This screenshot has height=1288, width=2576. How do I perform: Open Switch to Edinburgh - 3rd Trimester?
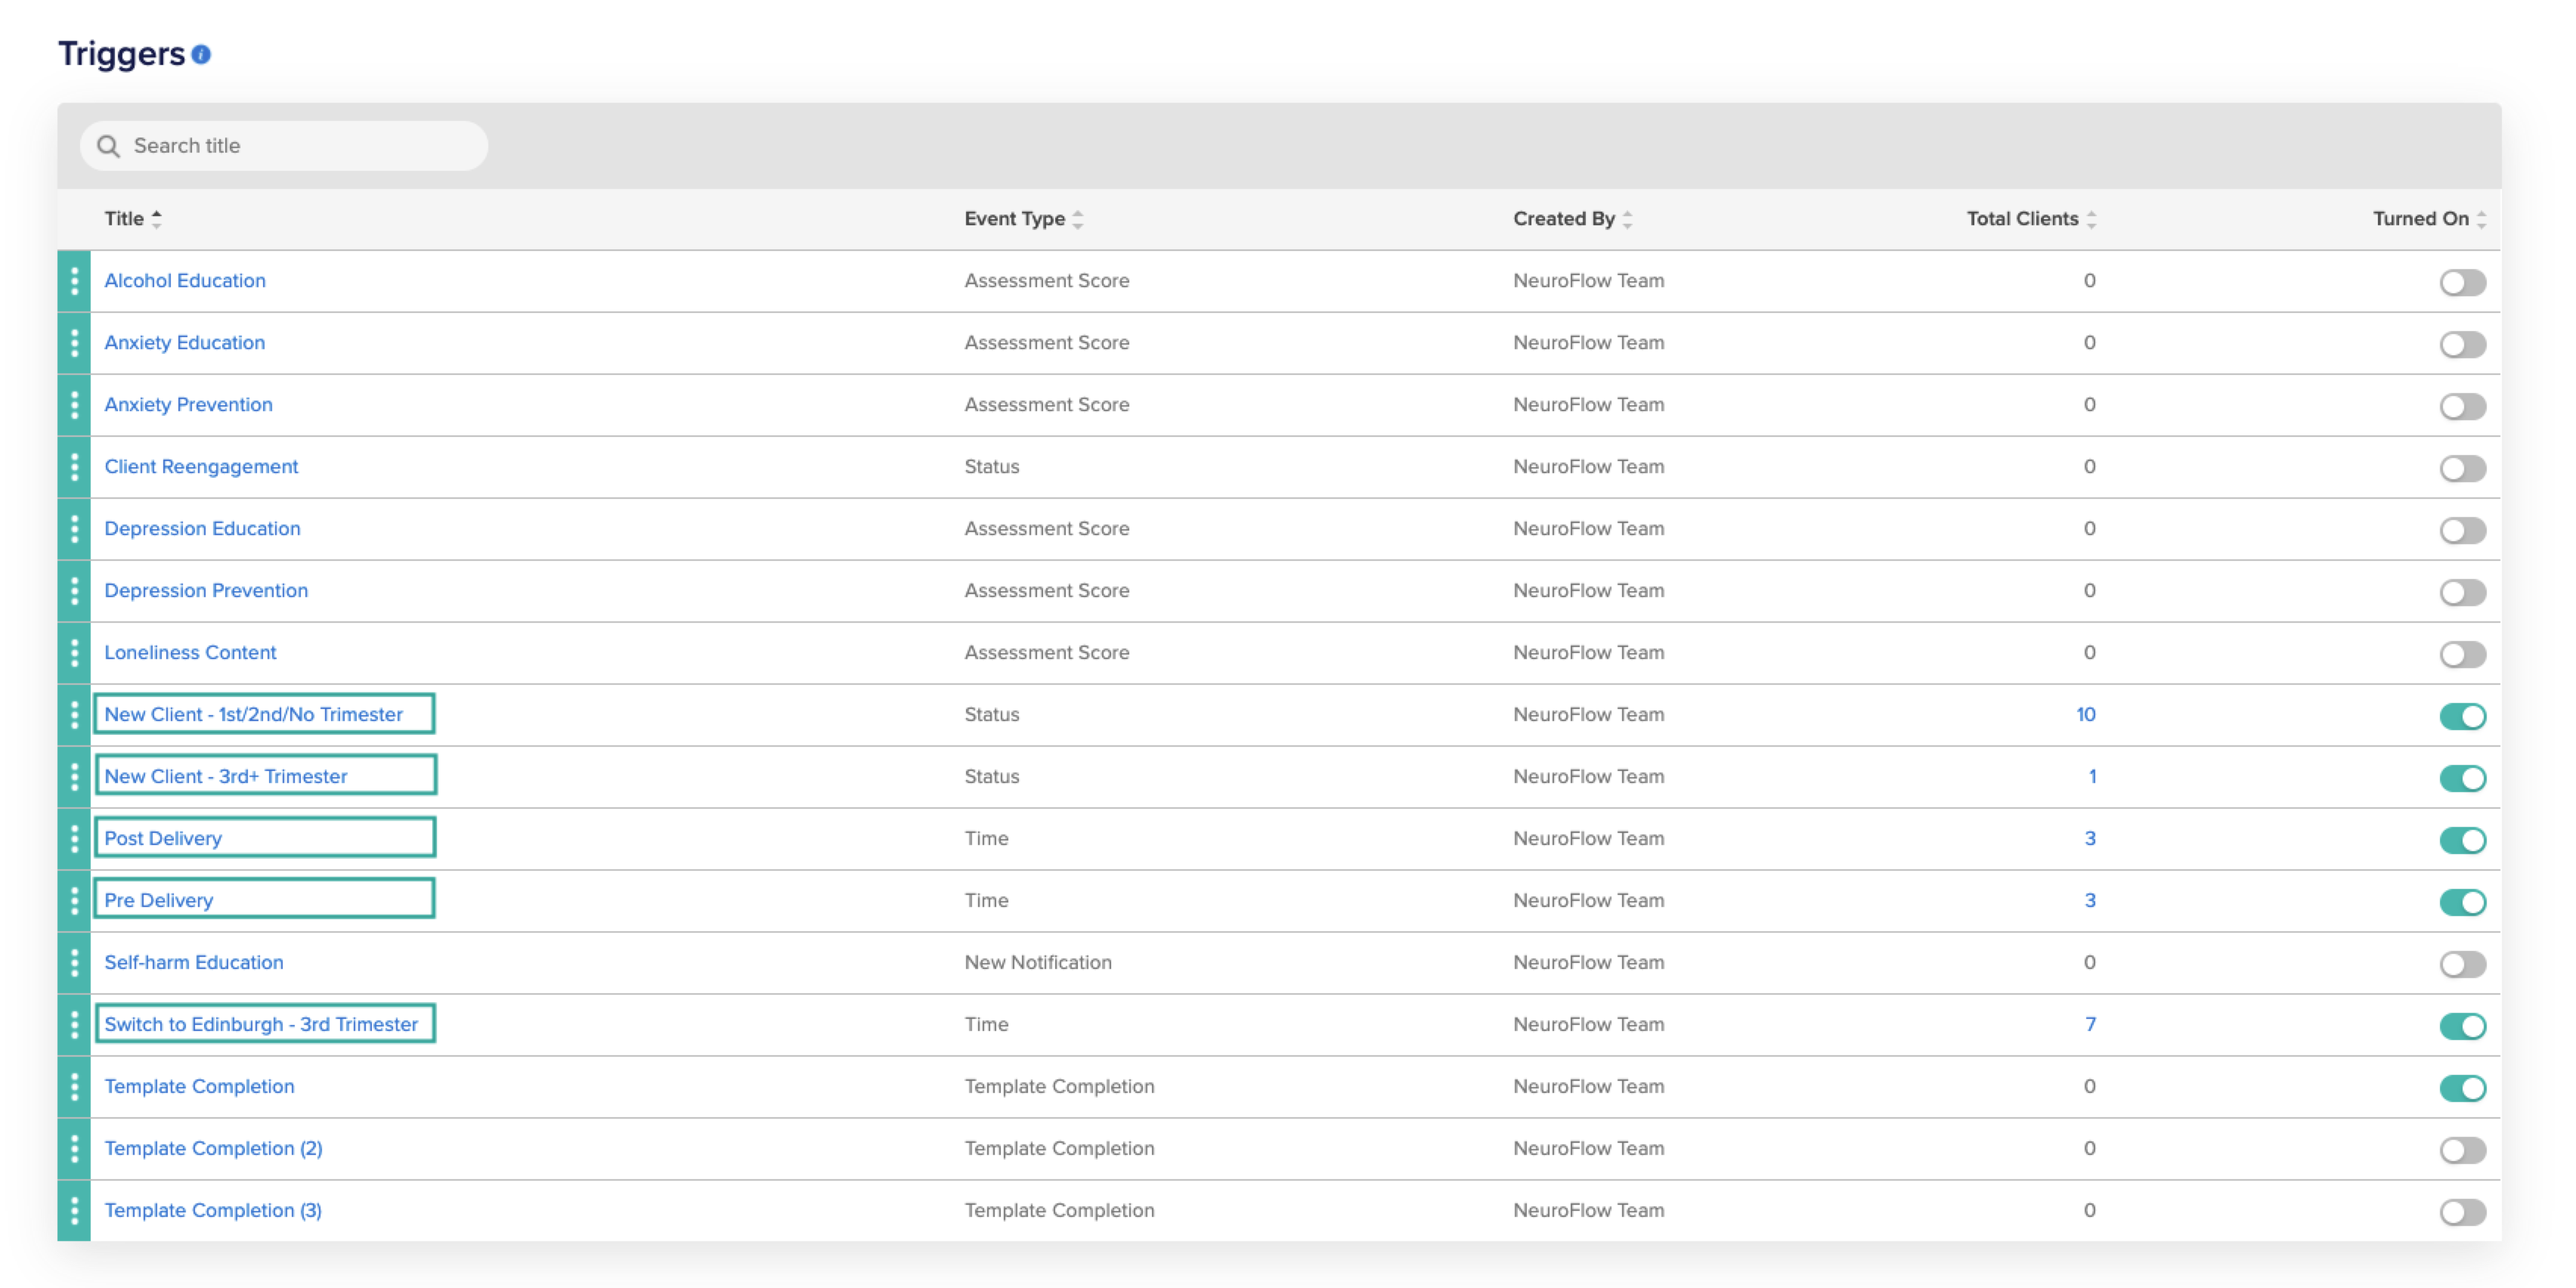pyautogui.click(x=261, y=1025)
